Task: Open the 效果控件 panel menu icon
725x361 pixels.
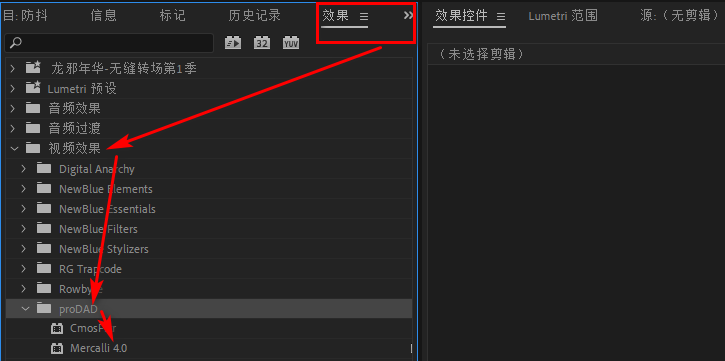Action: pyautogui.click(x=500, y=16)
